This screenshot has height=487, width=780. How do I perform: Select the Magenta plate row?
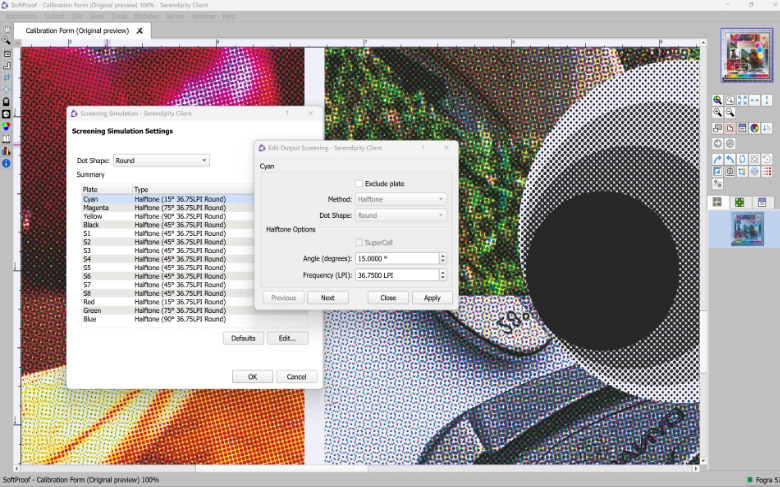click(x=168, y=207)
